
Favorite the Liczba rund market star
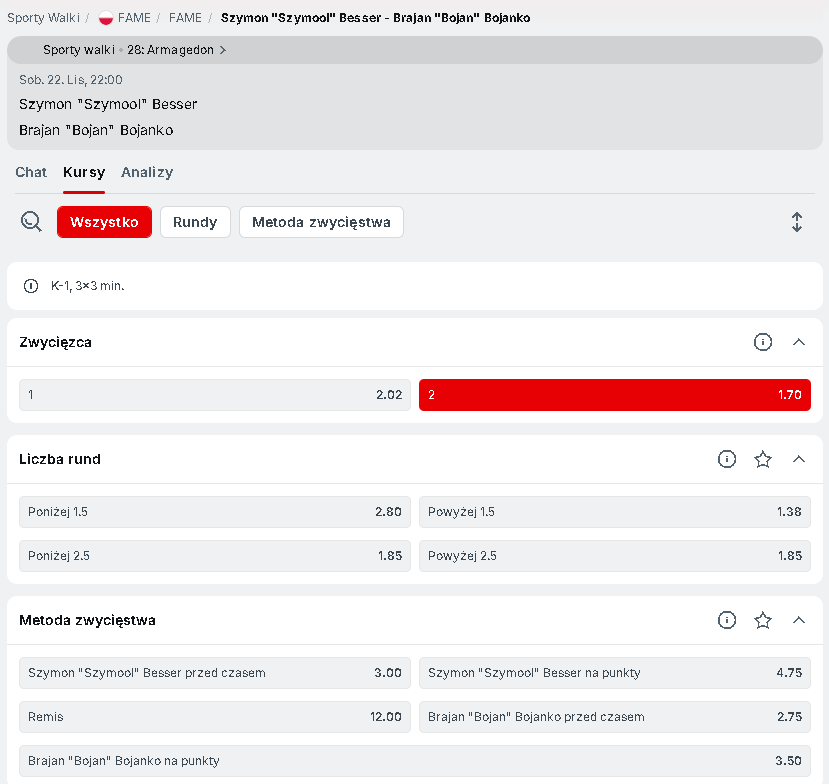click(x=763, y=459)
